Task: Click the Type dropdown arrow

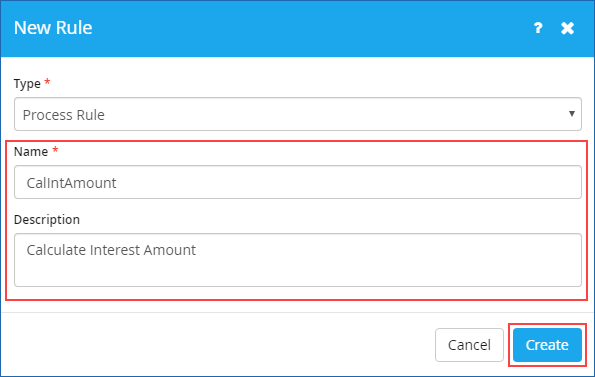Action: click(x=571, y=113)
